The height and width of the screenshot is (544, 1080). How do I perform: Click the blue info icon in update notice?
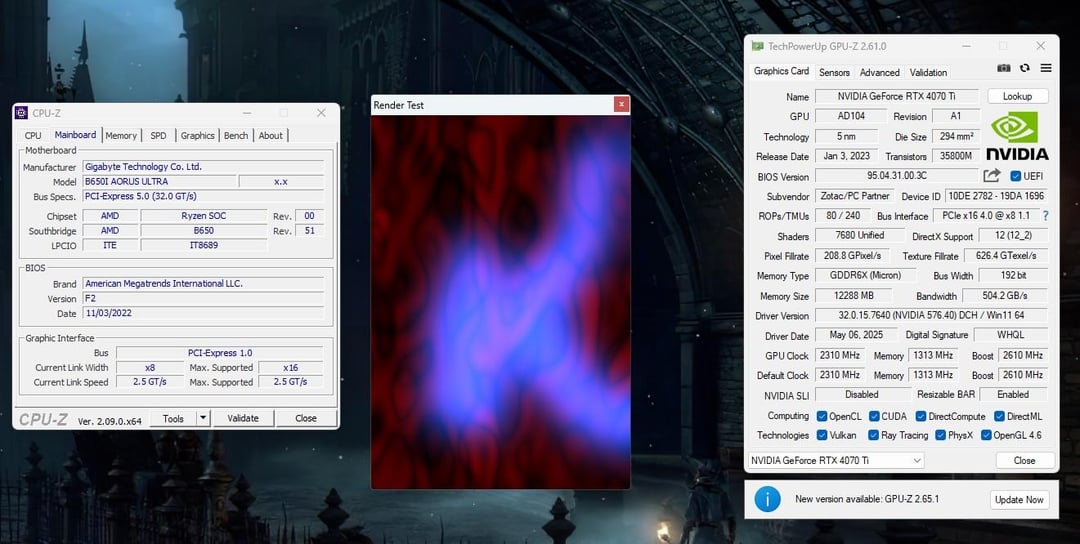767,499
